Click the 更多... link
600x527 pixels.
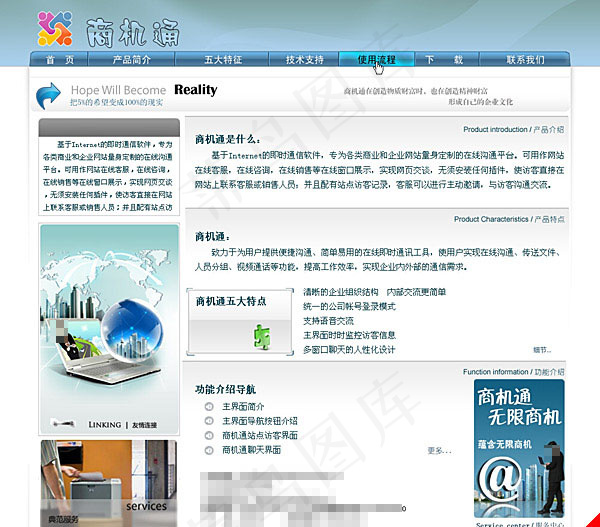(x=439, y=450)
